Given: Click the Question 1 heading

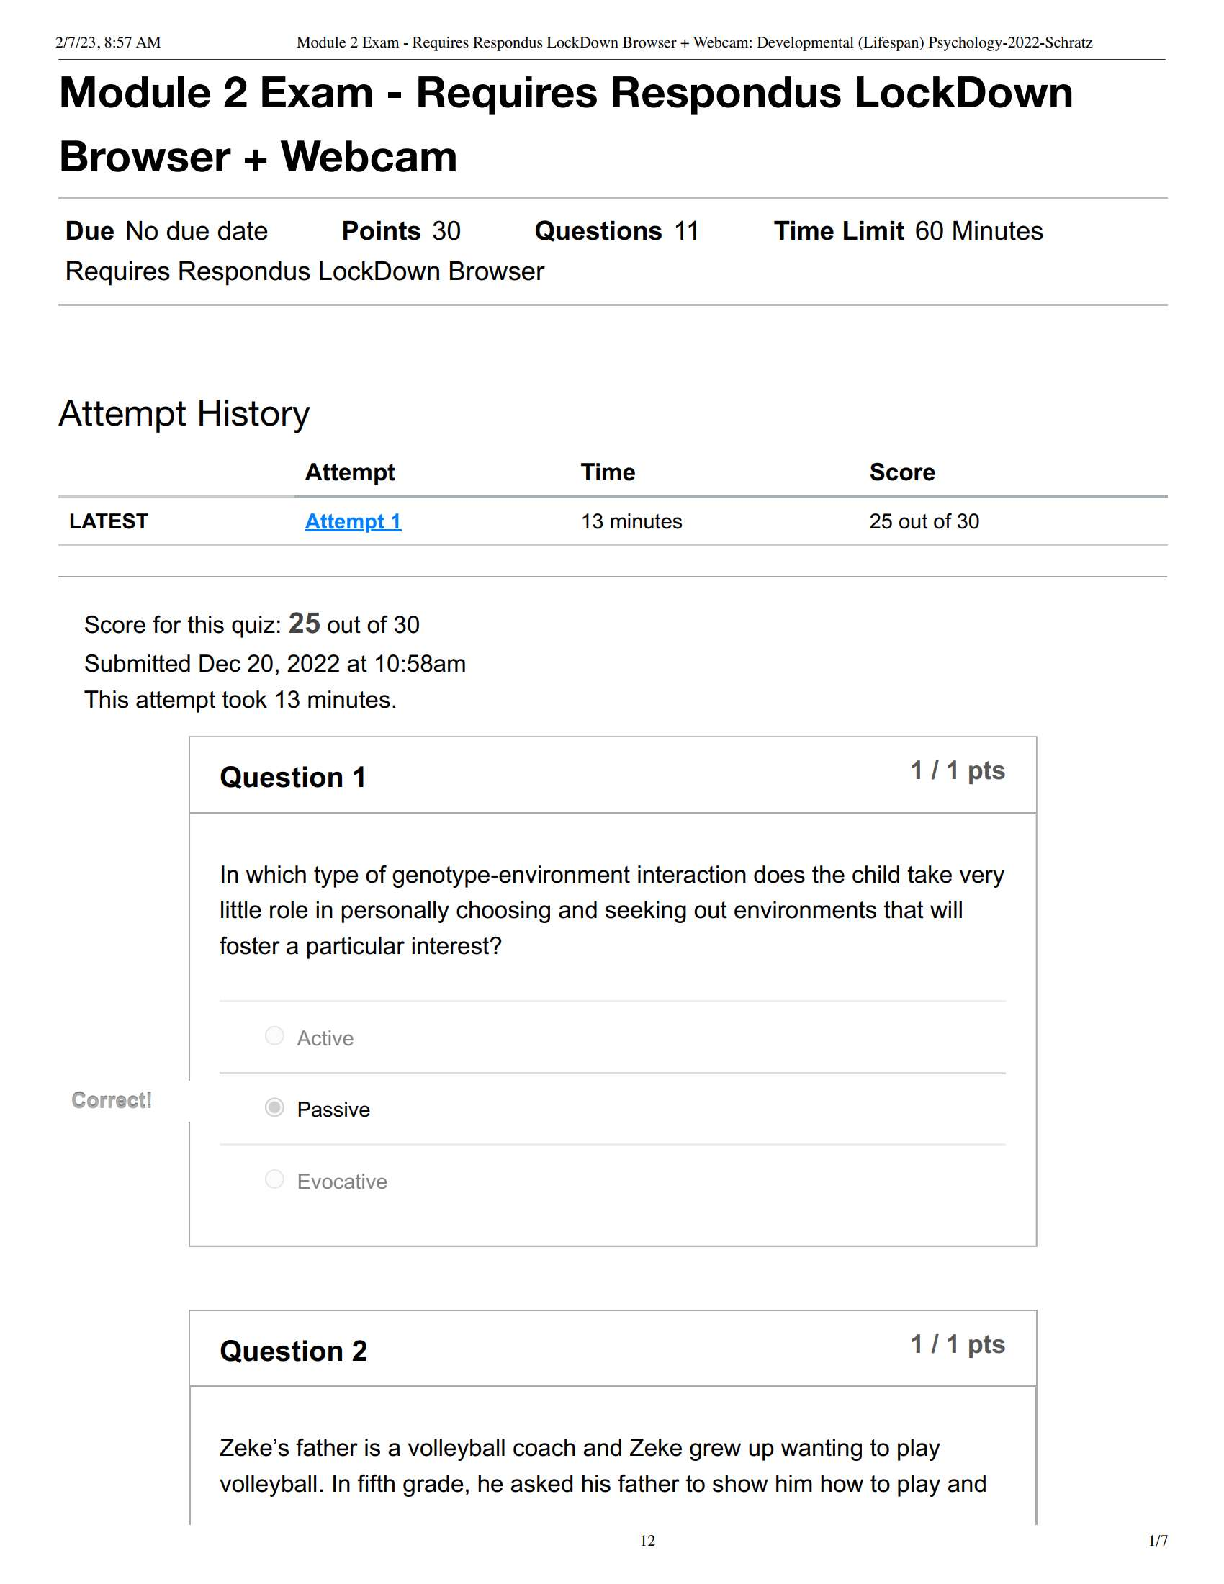Looking at the screenshot, I should pos(293,777).
